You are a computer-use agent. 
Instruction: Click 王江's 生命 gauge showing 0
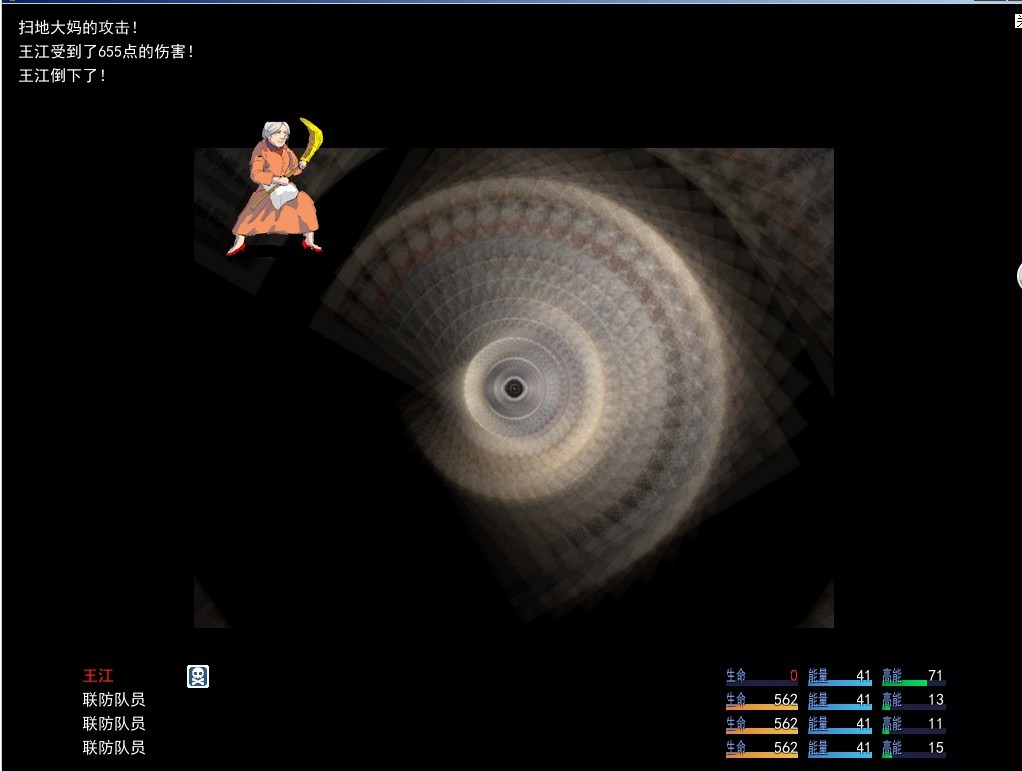point(762,676)
